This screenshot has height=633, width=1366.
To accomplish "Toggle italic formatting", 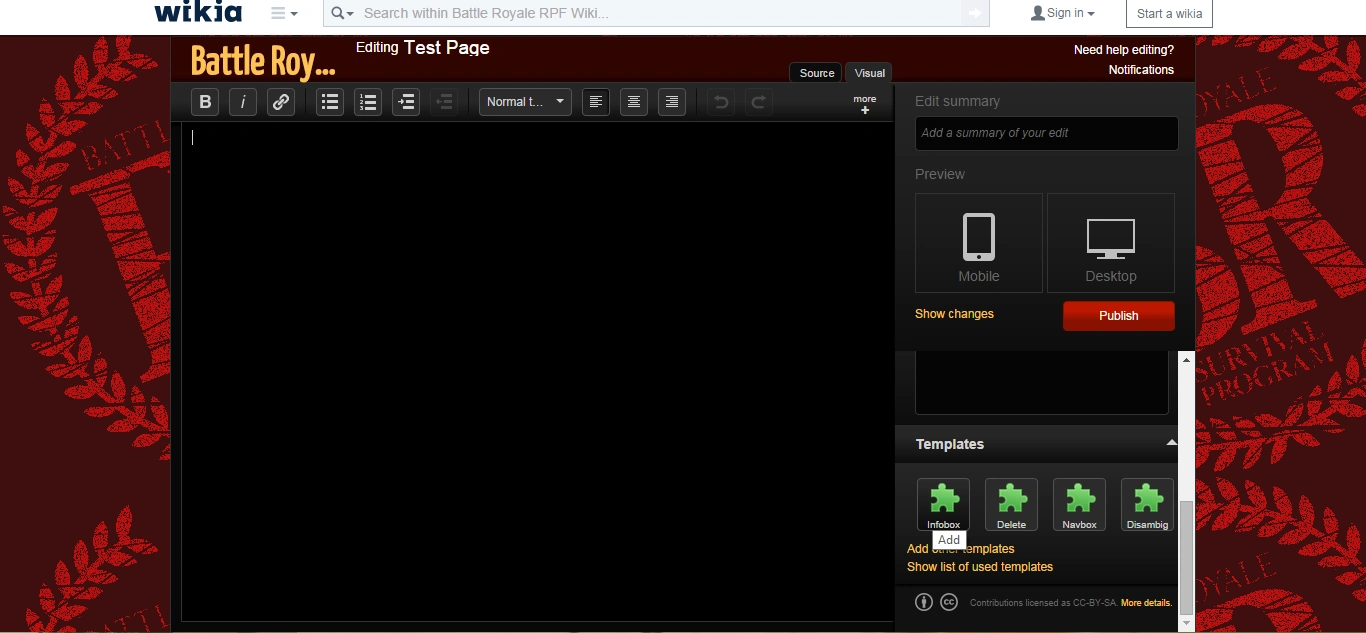I will (x=243, y=102).
